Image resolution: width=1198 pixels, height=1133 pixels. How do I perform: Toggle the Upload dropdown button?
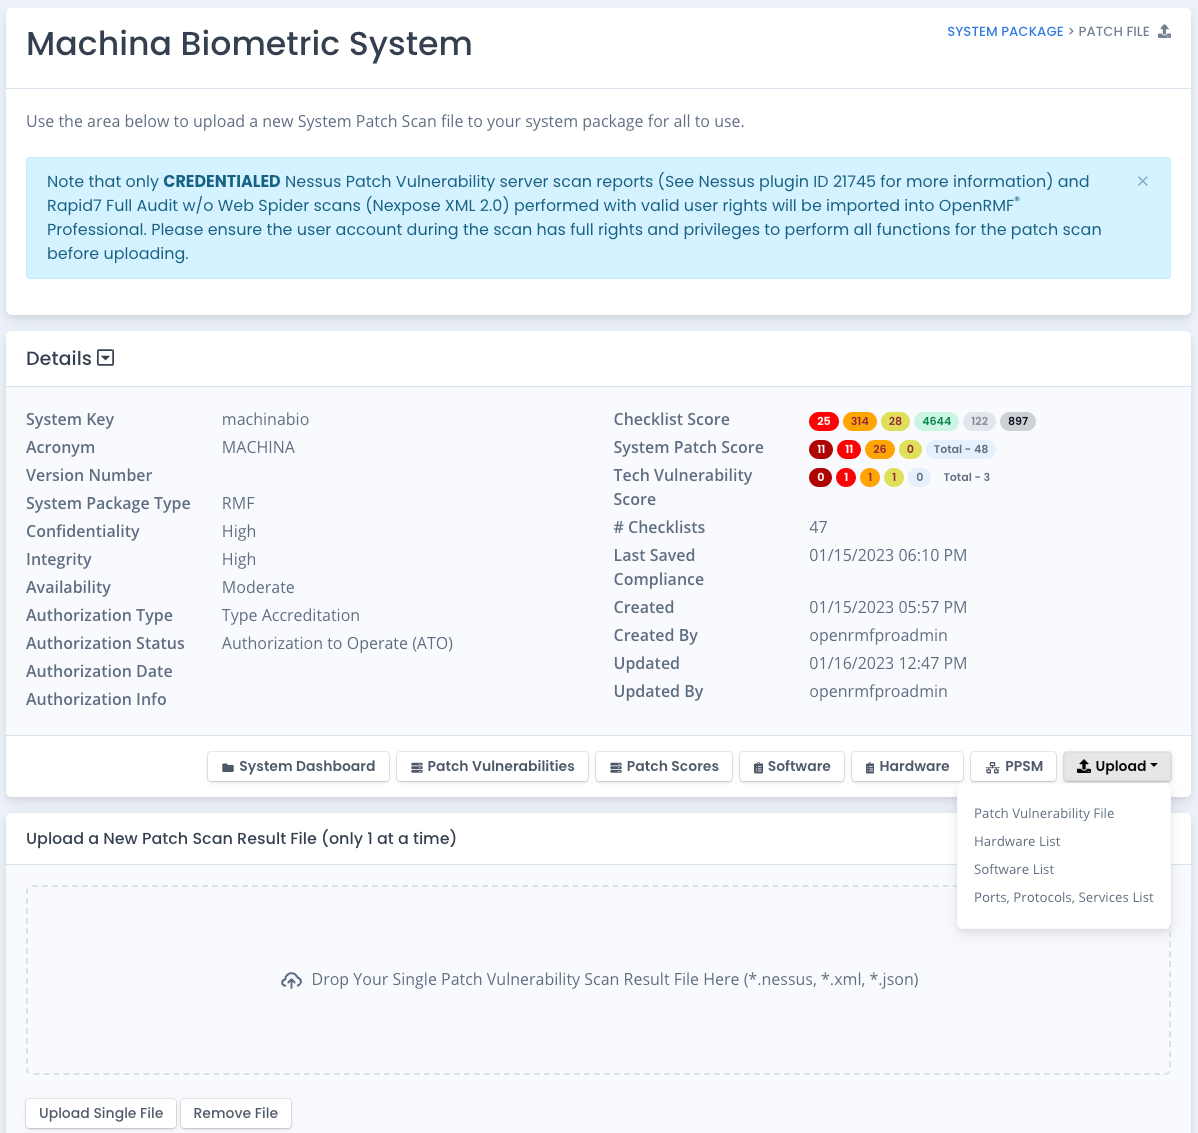pos(1117,766)
